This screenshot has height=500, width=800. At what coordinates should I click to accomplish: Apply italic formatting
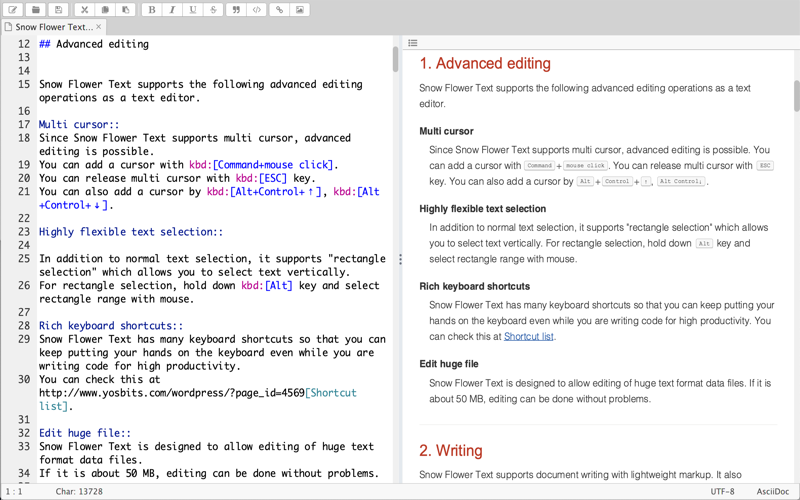pyautogui.click(x=172, y=9)
